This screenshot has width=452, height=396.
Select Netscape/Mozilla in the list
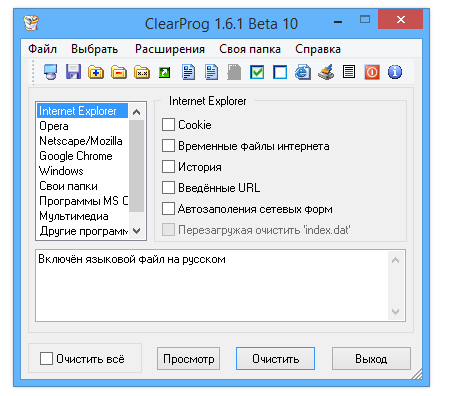click(82, 141)
